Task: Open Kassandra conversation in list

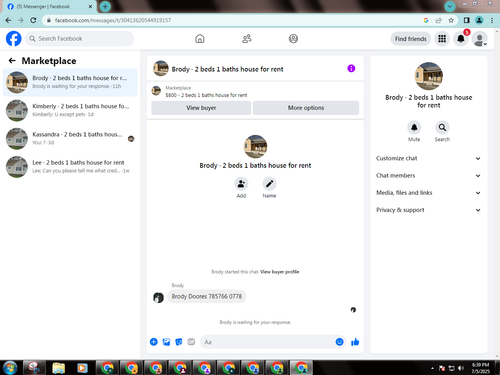Action: click(70, 139)
